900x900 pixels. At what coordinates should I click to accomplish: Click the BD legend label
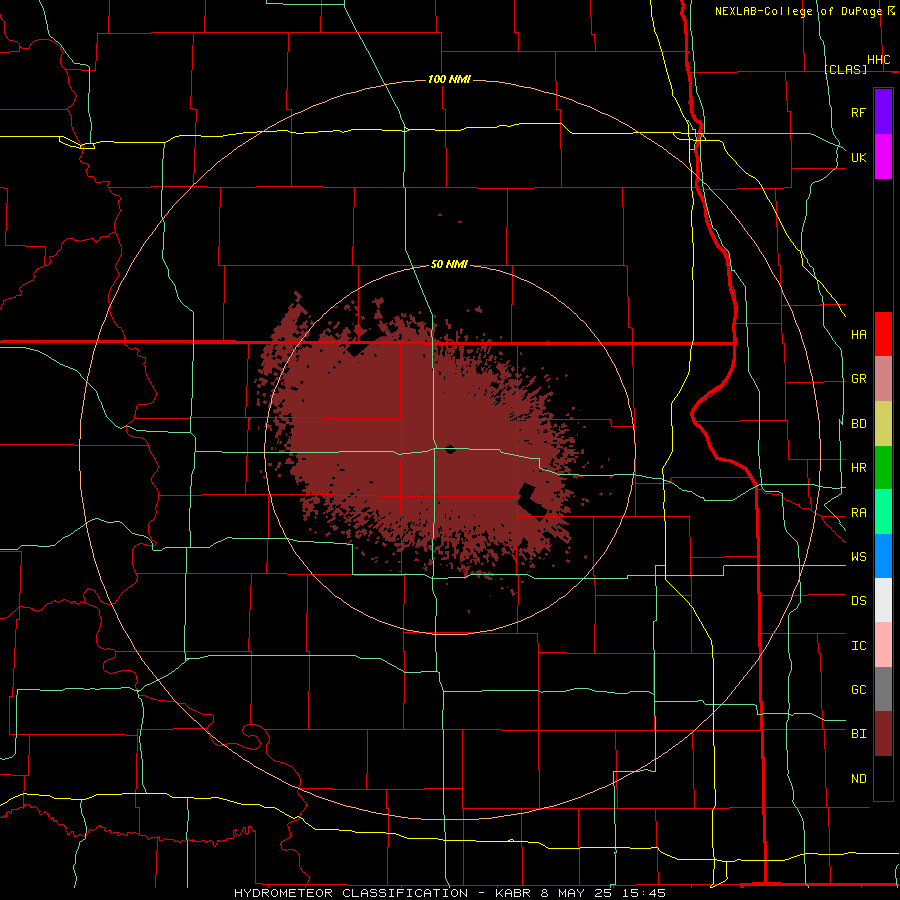[x=858, y=424]
